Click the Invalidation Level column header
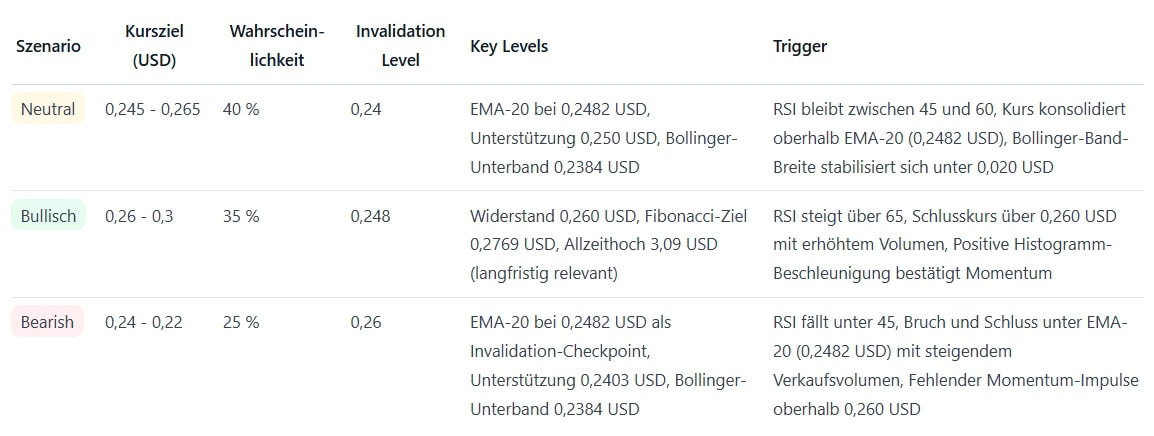 [400, 46]
